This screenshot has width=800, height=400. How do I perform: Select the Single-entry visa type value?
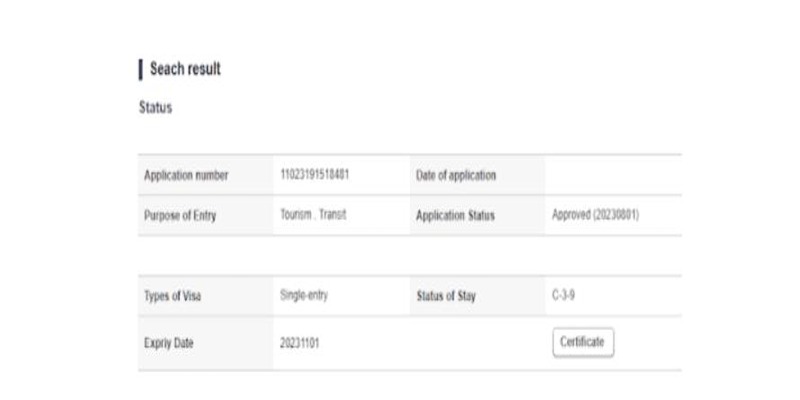pos(304,297)
